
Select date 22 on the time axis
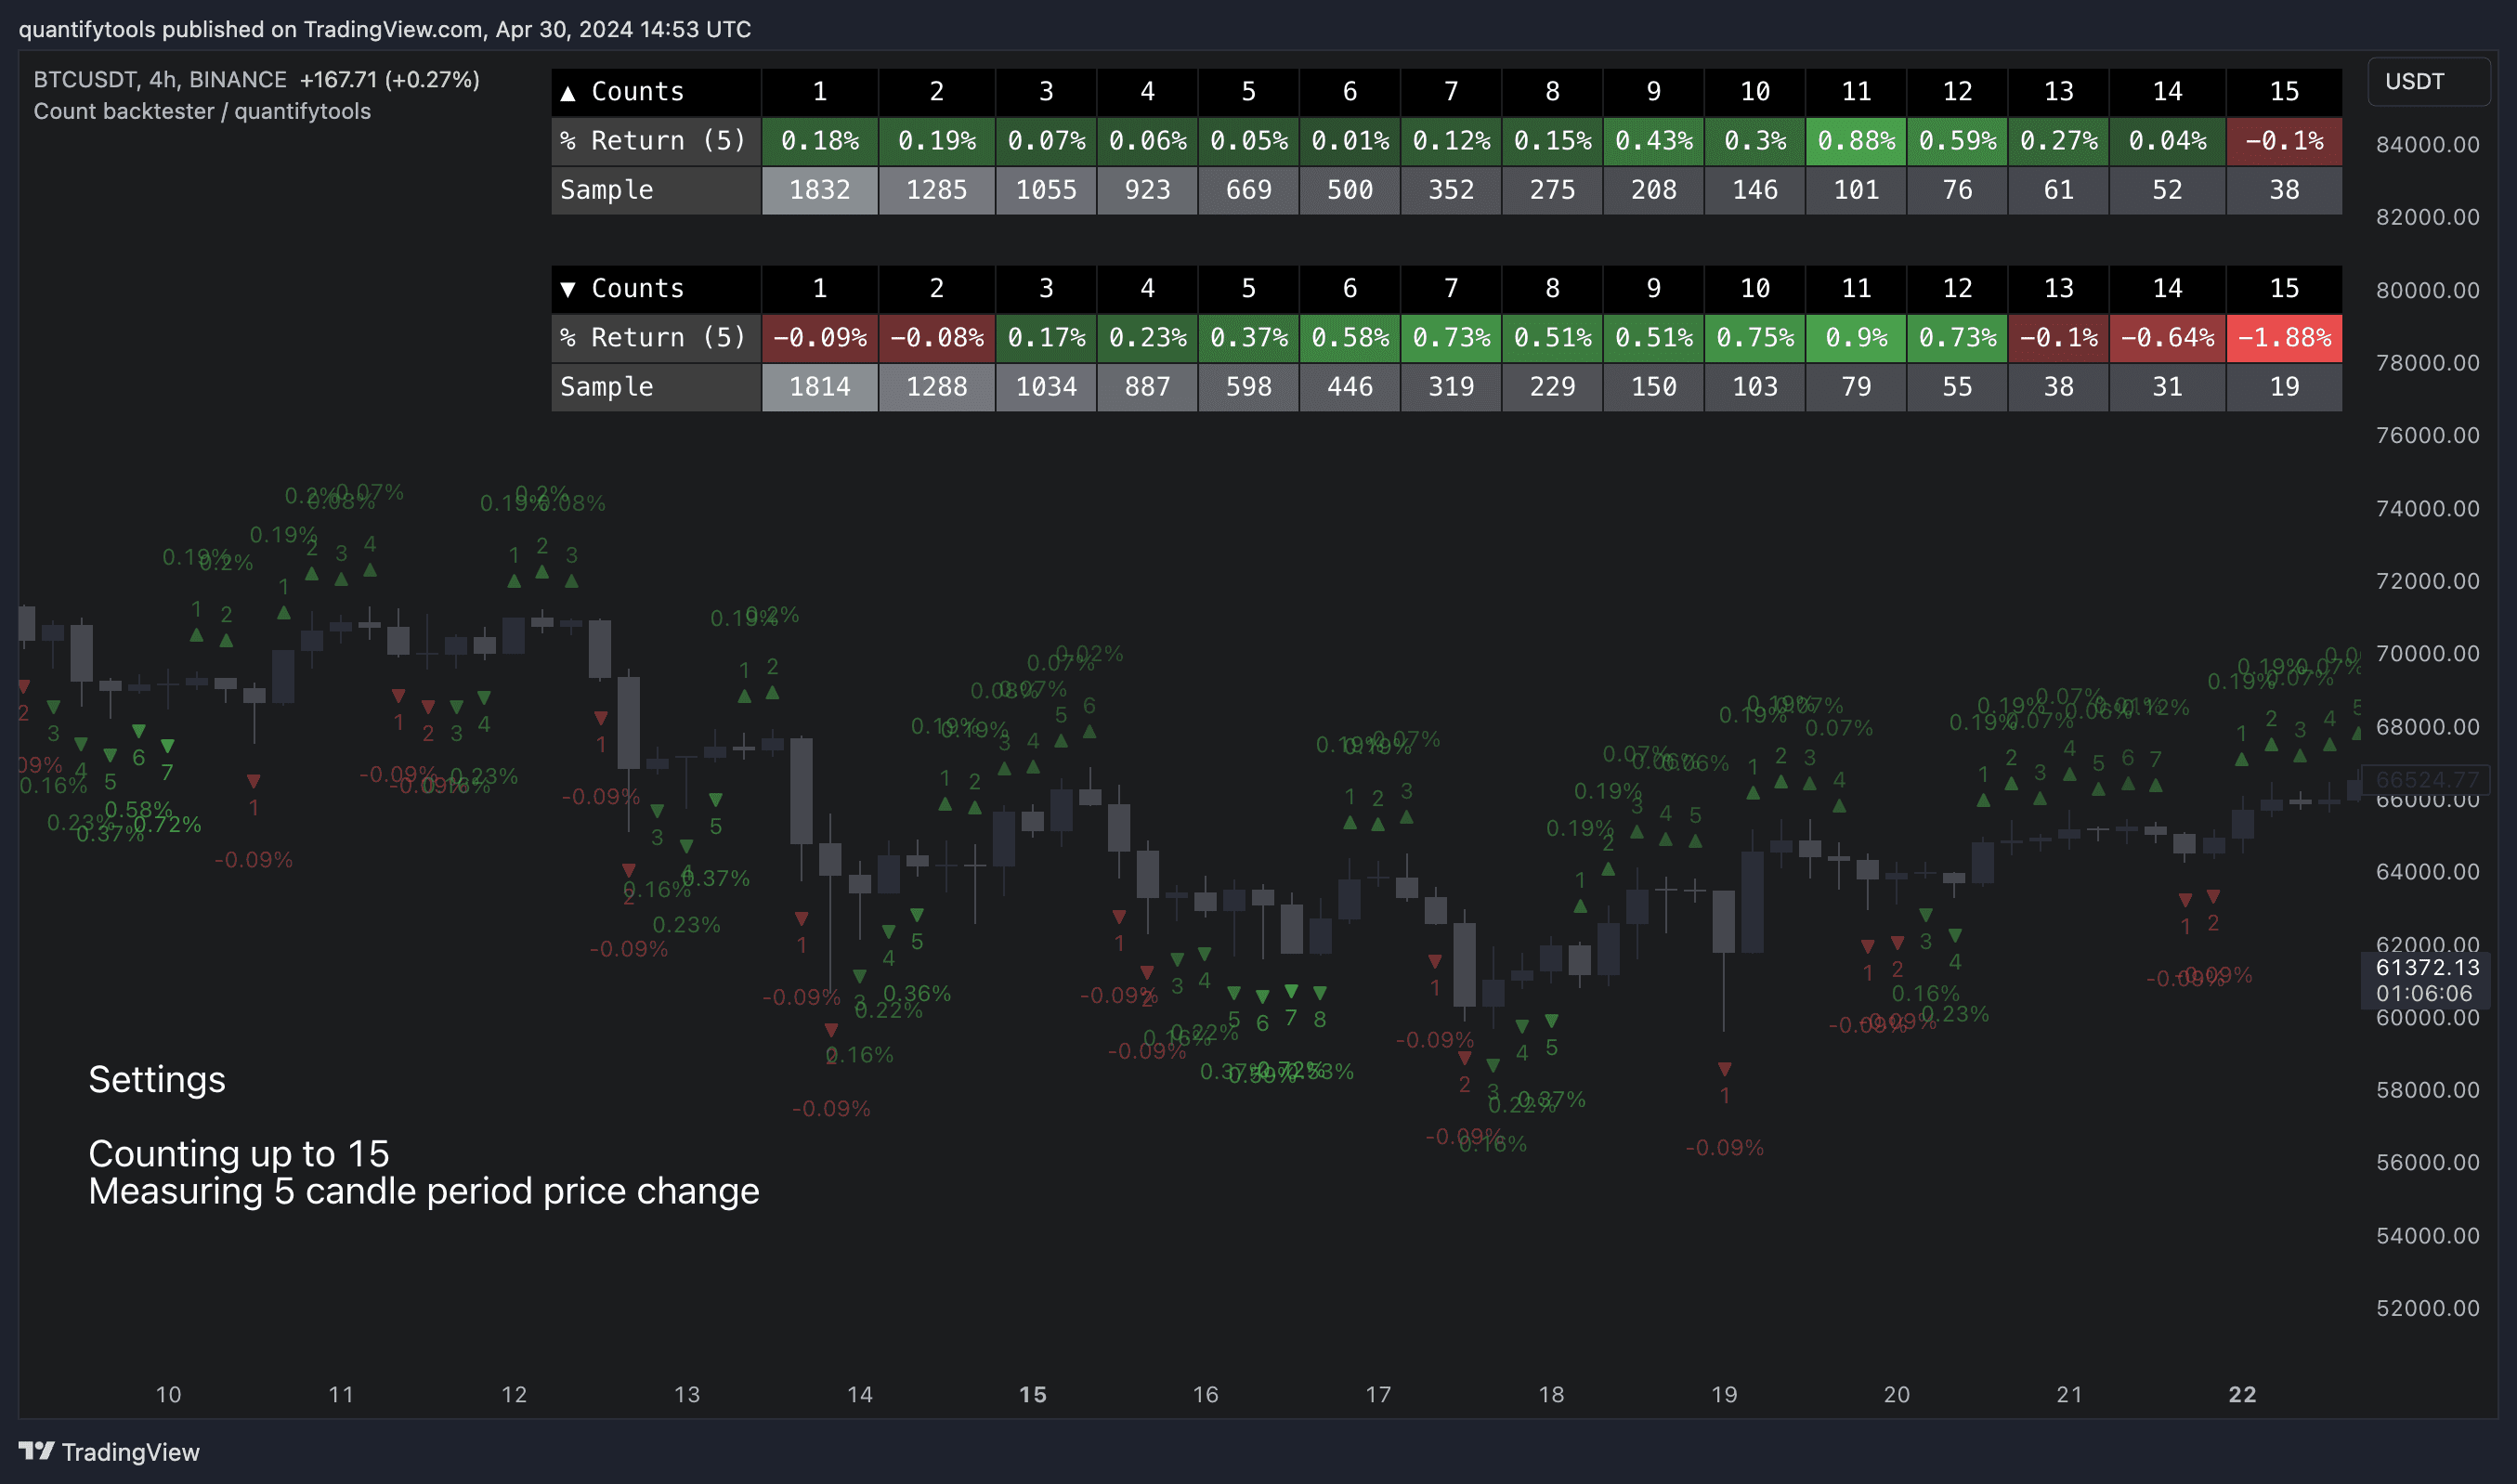2242,1394
